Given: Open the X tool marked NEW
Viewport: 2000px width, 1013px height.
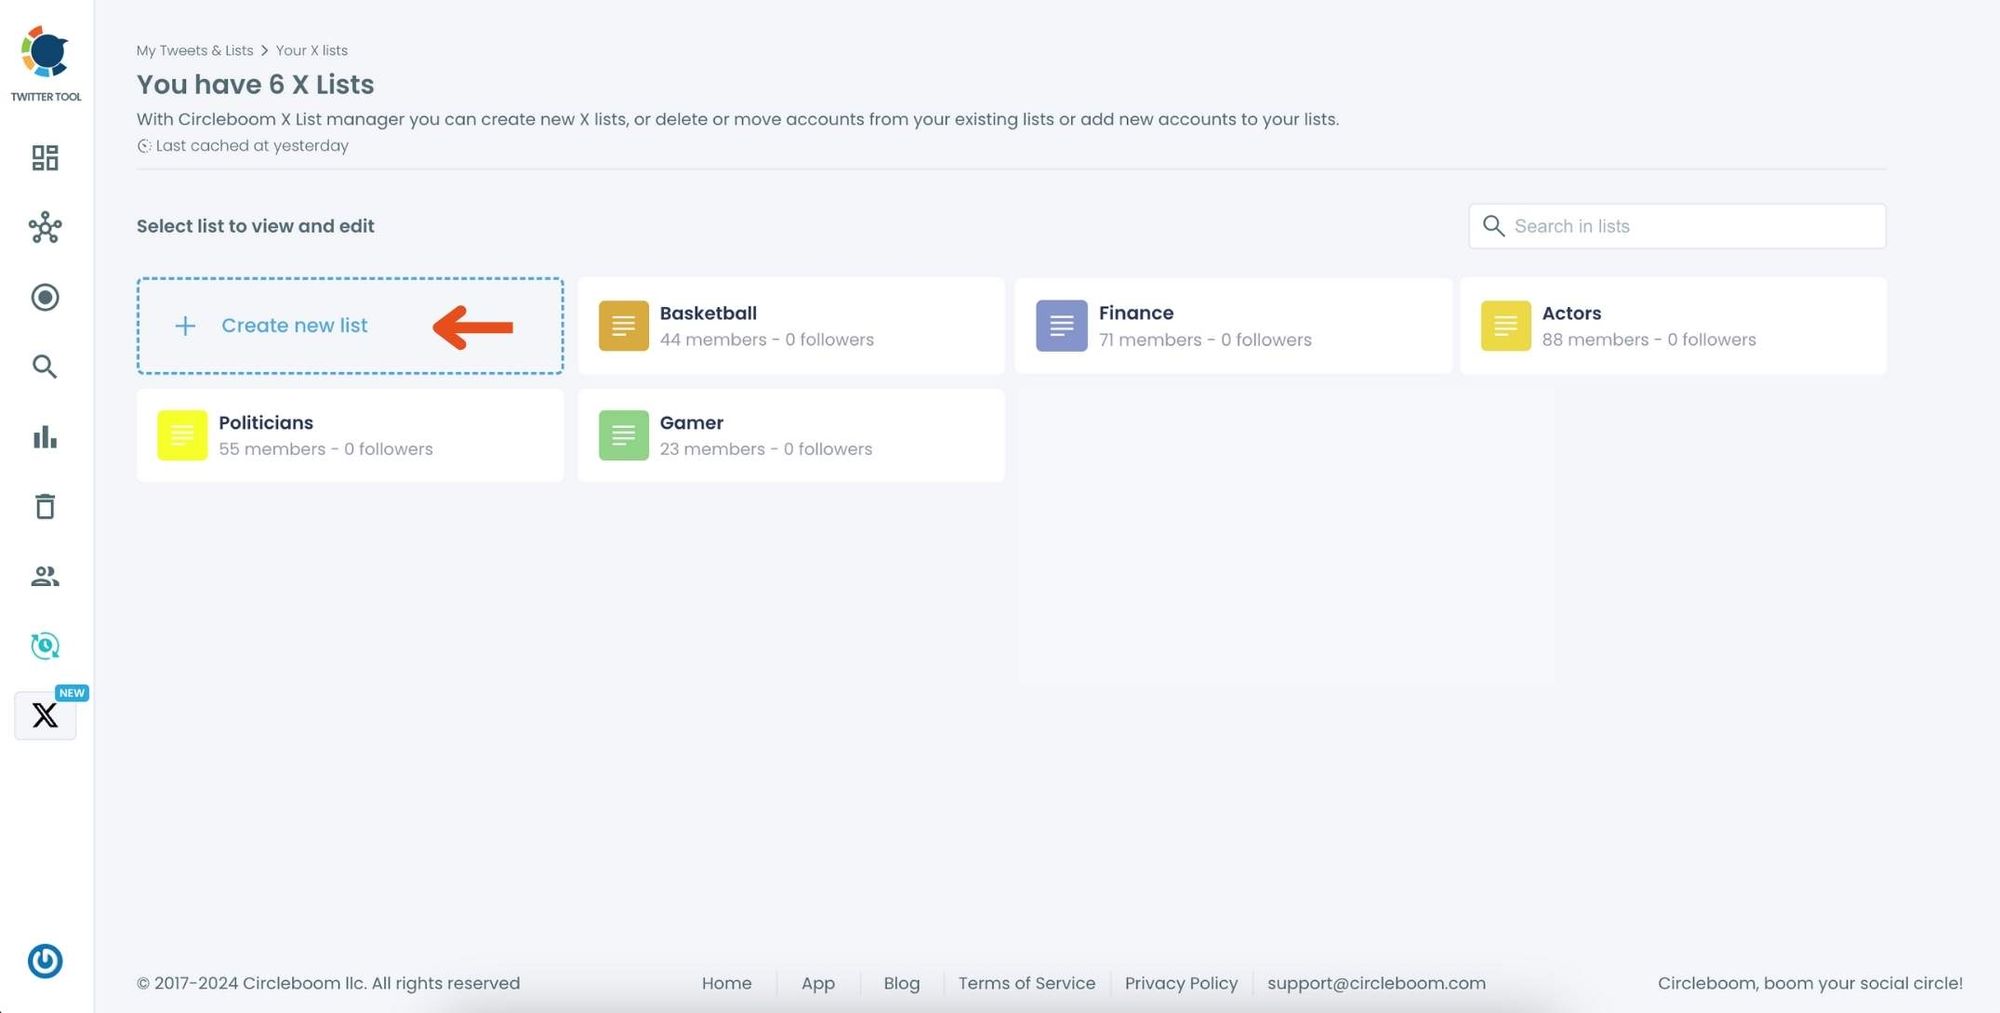Looking at the screenshot, I should click(45, 715).
